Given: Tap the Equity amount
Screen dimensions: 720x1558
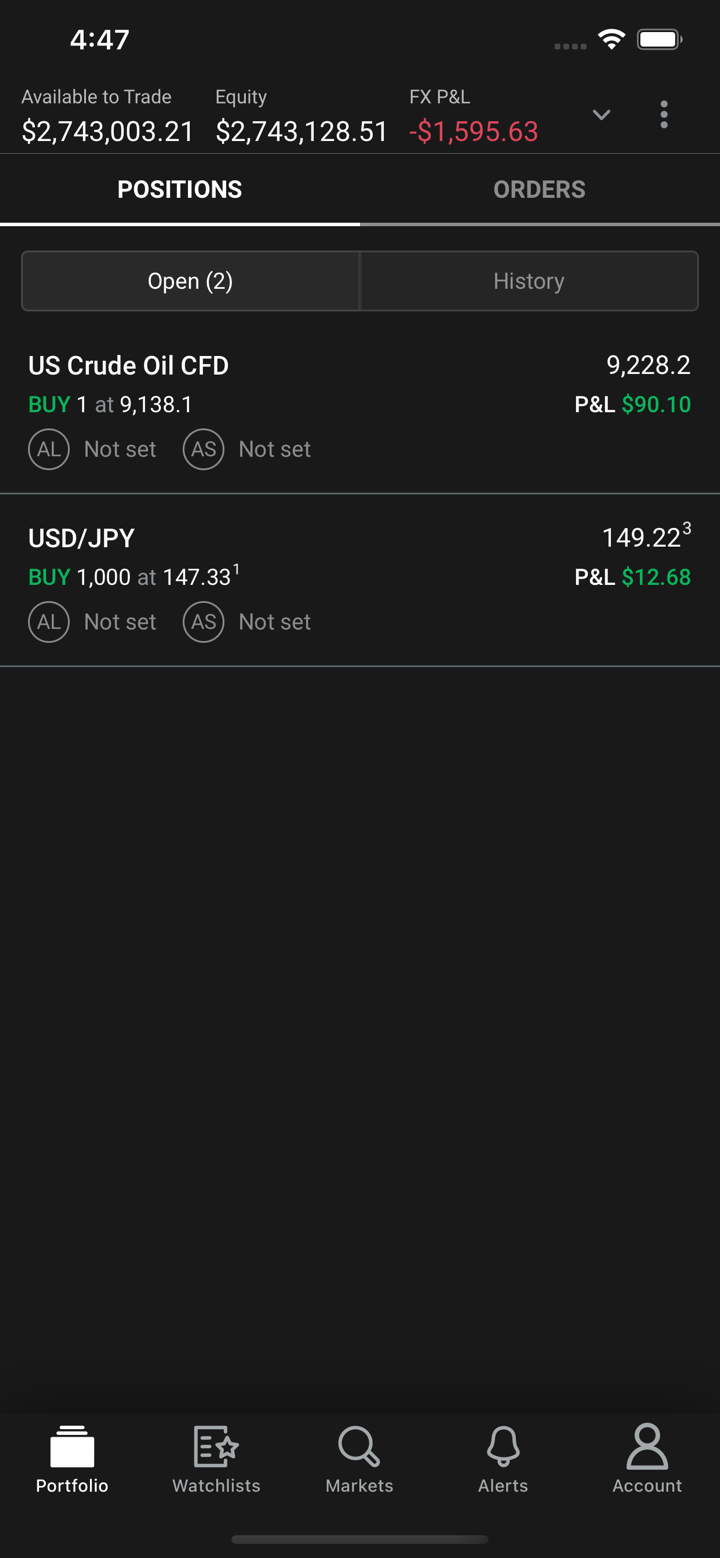Looking at the screenshot, I should tap(302, 132).
